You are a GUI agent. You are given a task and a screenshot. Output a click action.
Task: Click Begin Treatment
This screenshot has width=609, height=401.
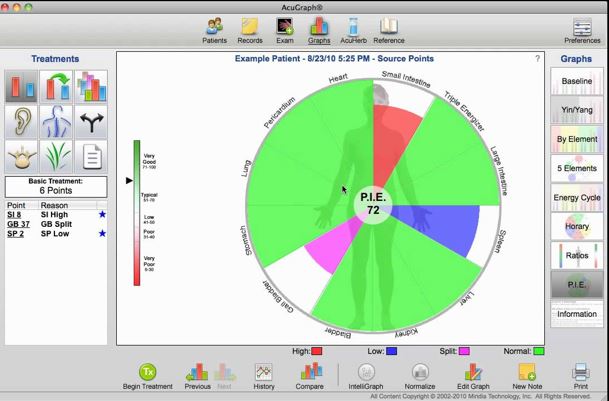point(148,377)
